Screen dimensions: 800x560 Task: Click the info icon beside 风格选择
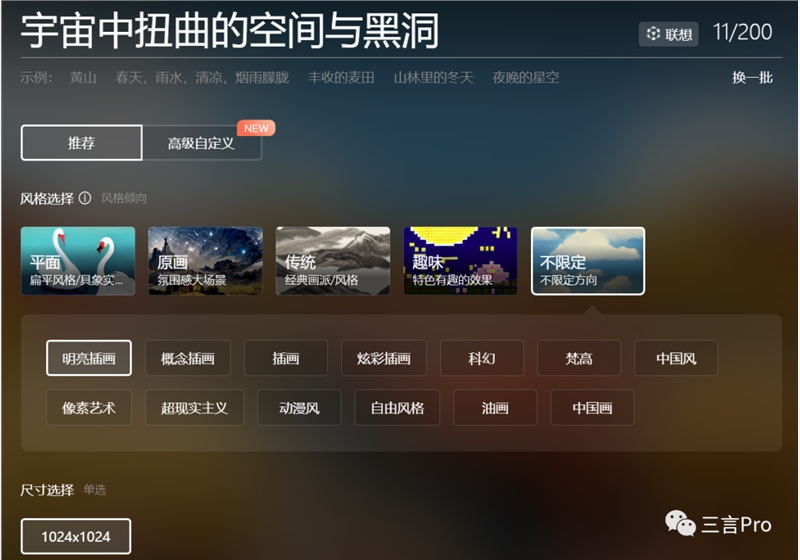coord(85,198)
